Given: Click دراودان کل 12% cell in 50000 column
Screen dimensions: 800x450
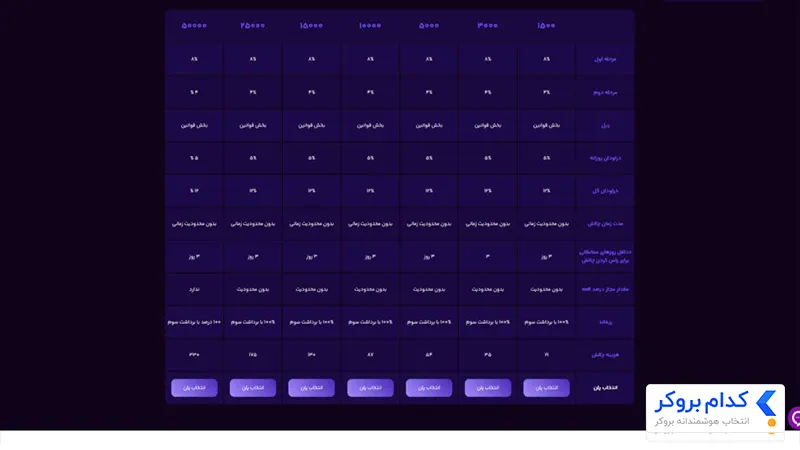Looking at the screenshot, I should (x=194, y=191).
